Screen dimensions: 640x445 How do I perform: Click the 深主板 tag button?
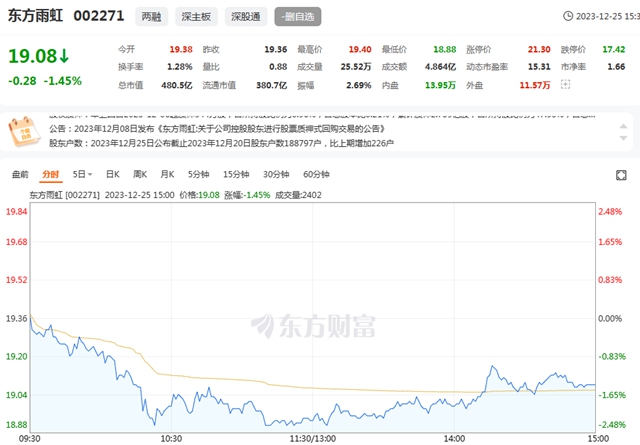(x=196, y=16)
